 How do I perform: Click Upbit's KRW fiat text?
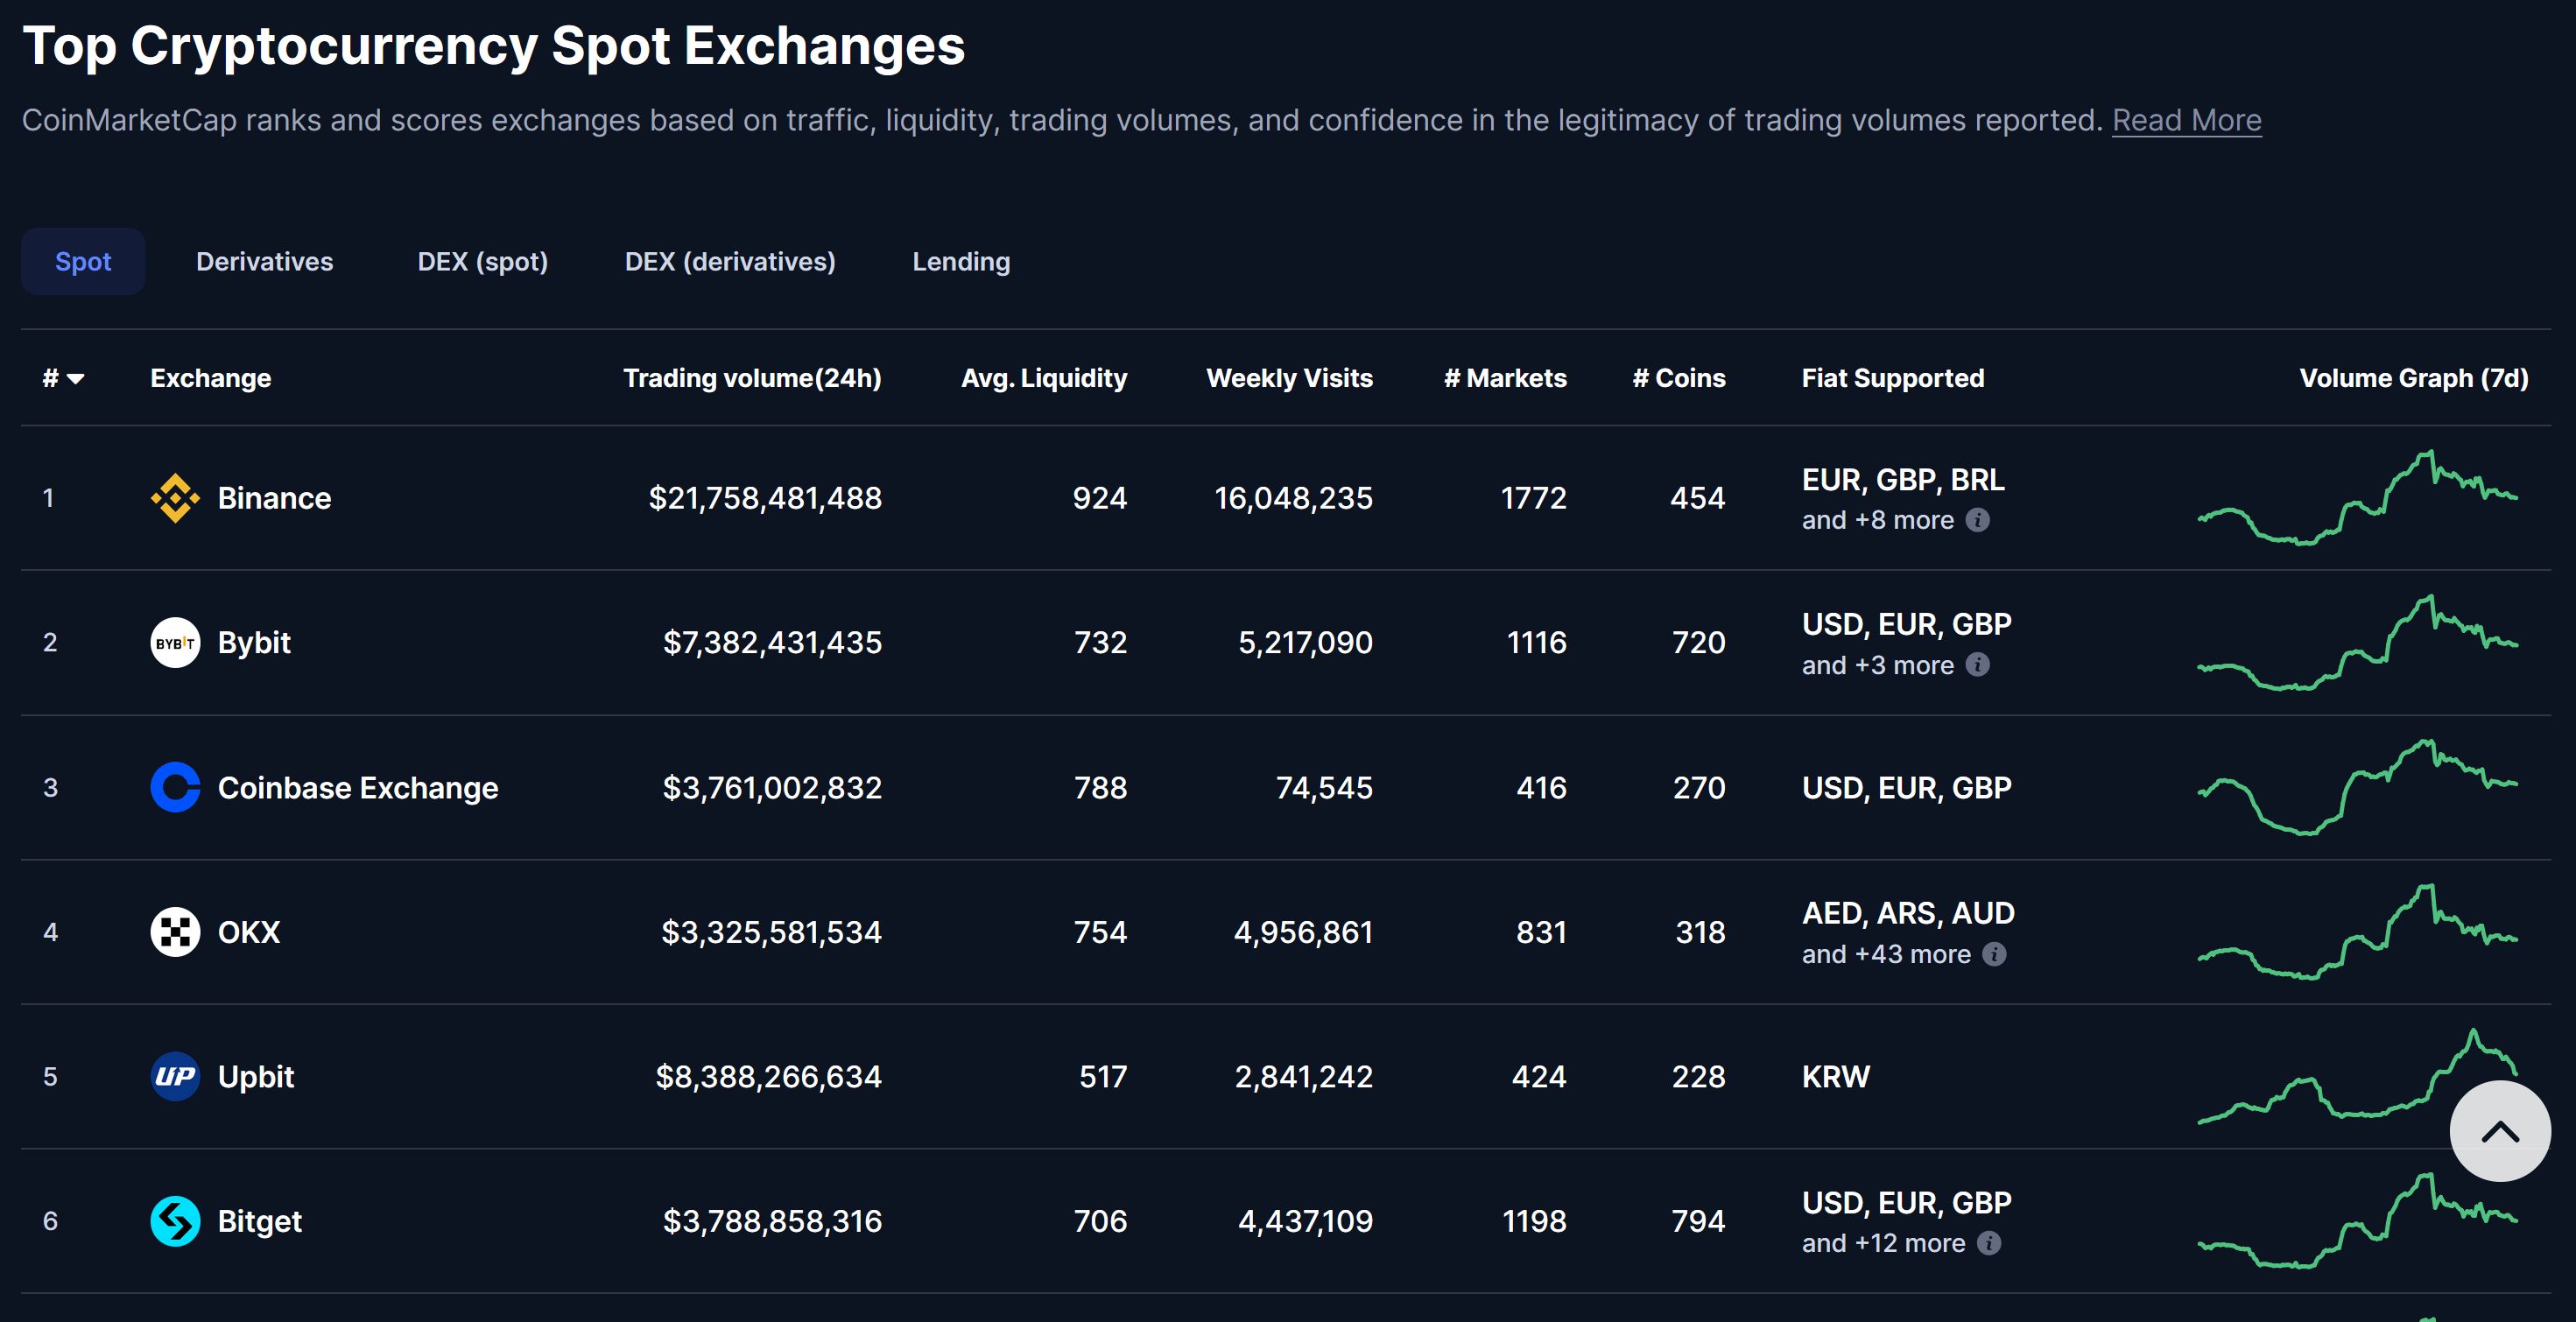[1835, 1077]
